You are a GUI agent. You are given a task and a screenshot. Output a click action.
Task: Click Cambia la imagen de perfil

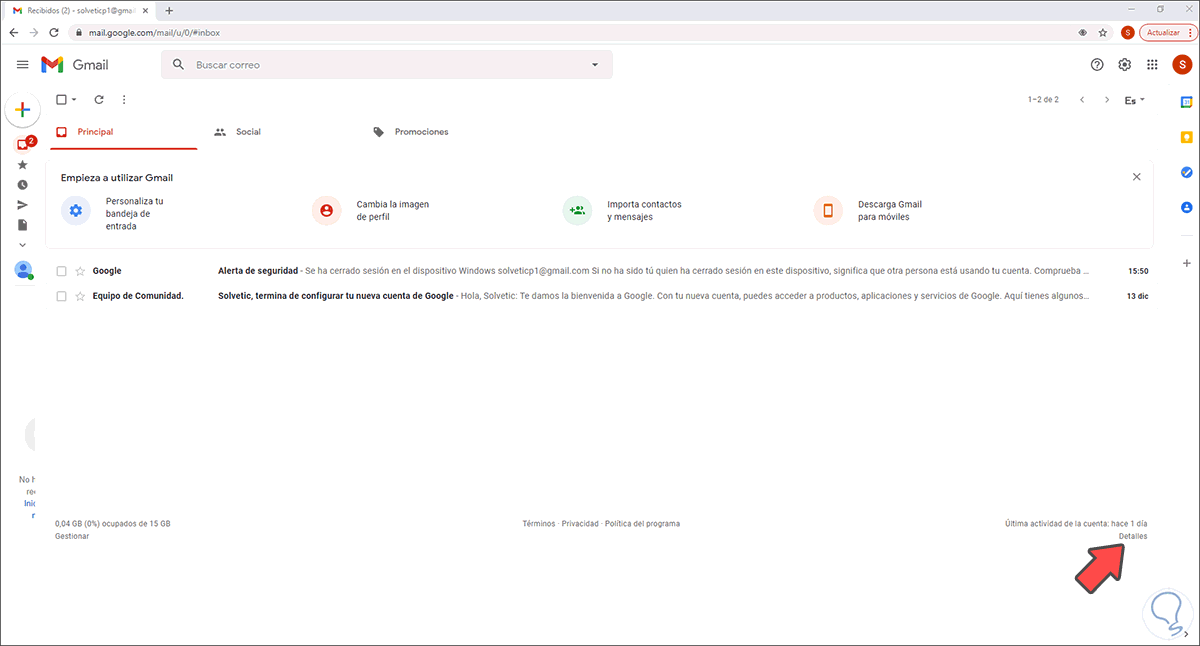point(370,210)
